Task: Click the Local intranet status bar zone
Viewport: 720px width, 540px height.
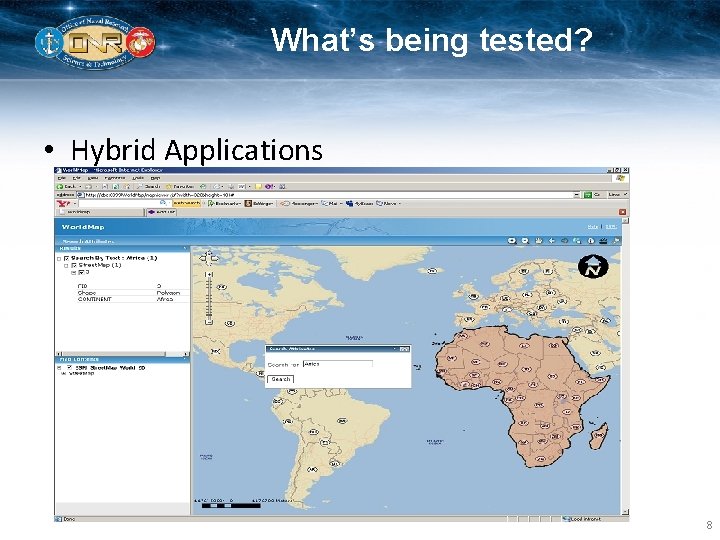Action: coord(582,519)
